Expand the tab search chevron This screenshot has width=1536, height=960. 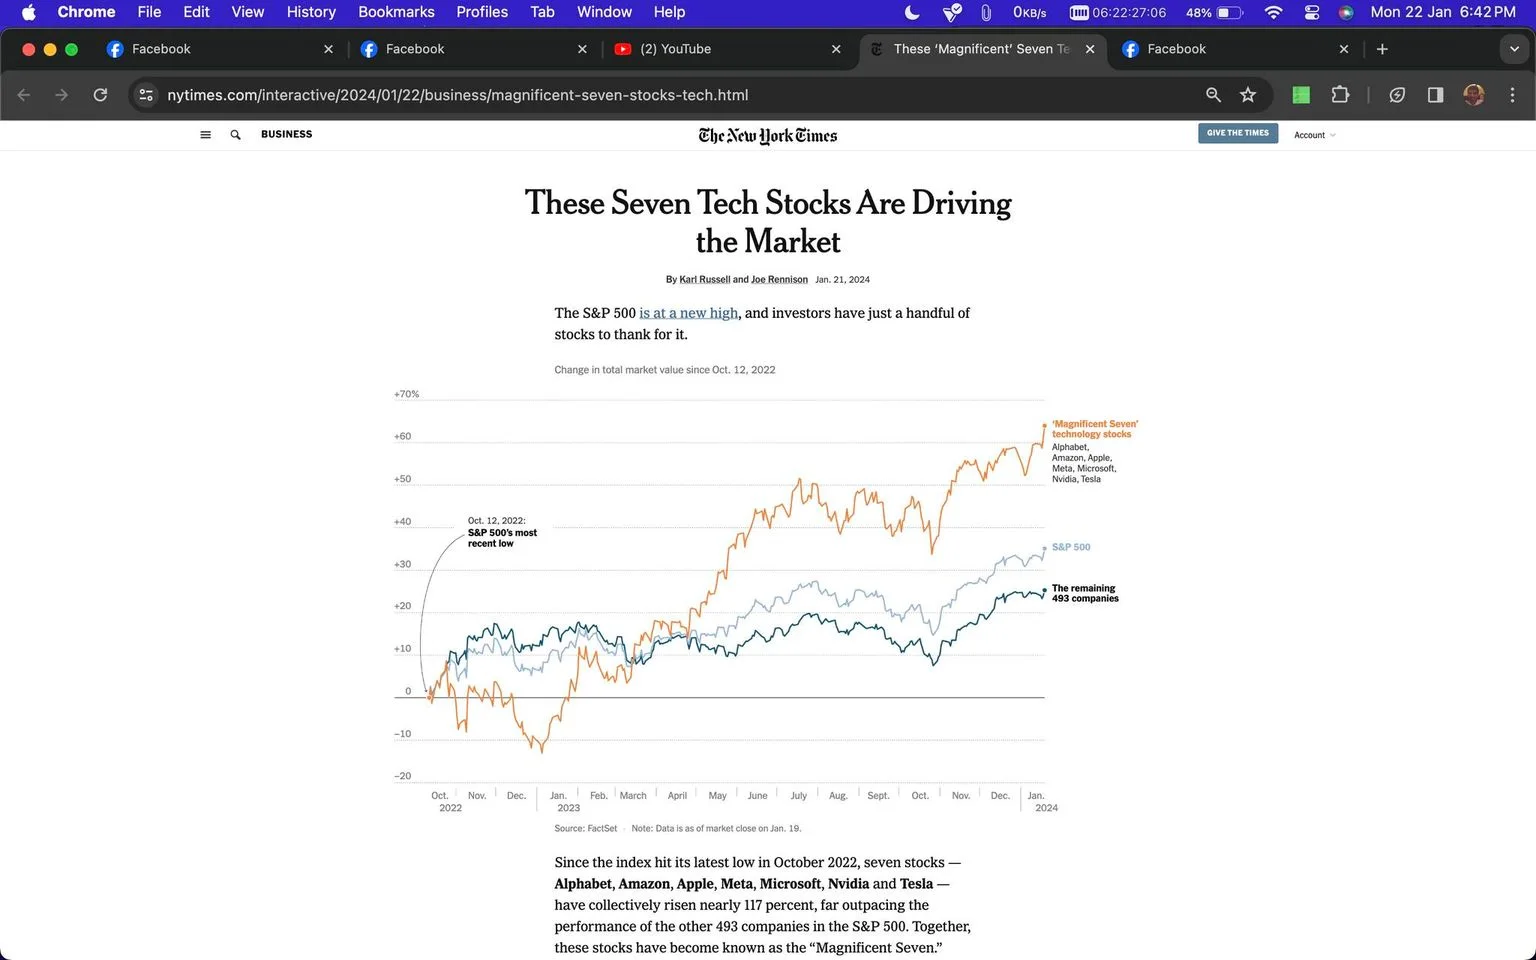click(x=1514, y=49)
